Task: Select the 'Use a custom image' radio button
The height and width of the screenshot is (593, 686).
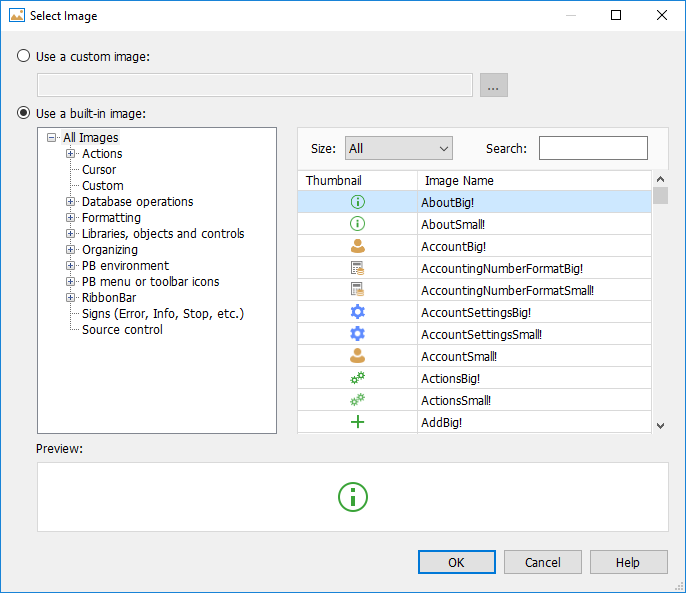Action: click(24, 57)
